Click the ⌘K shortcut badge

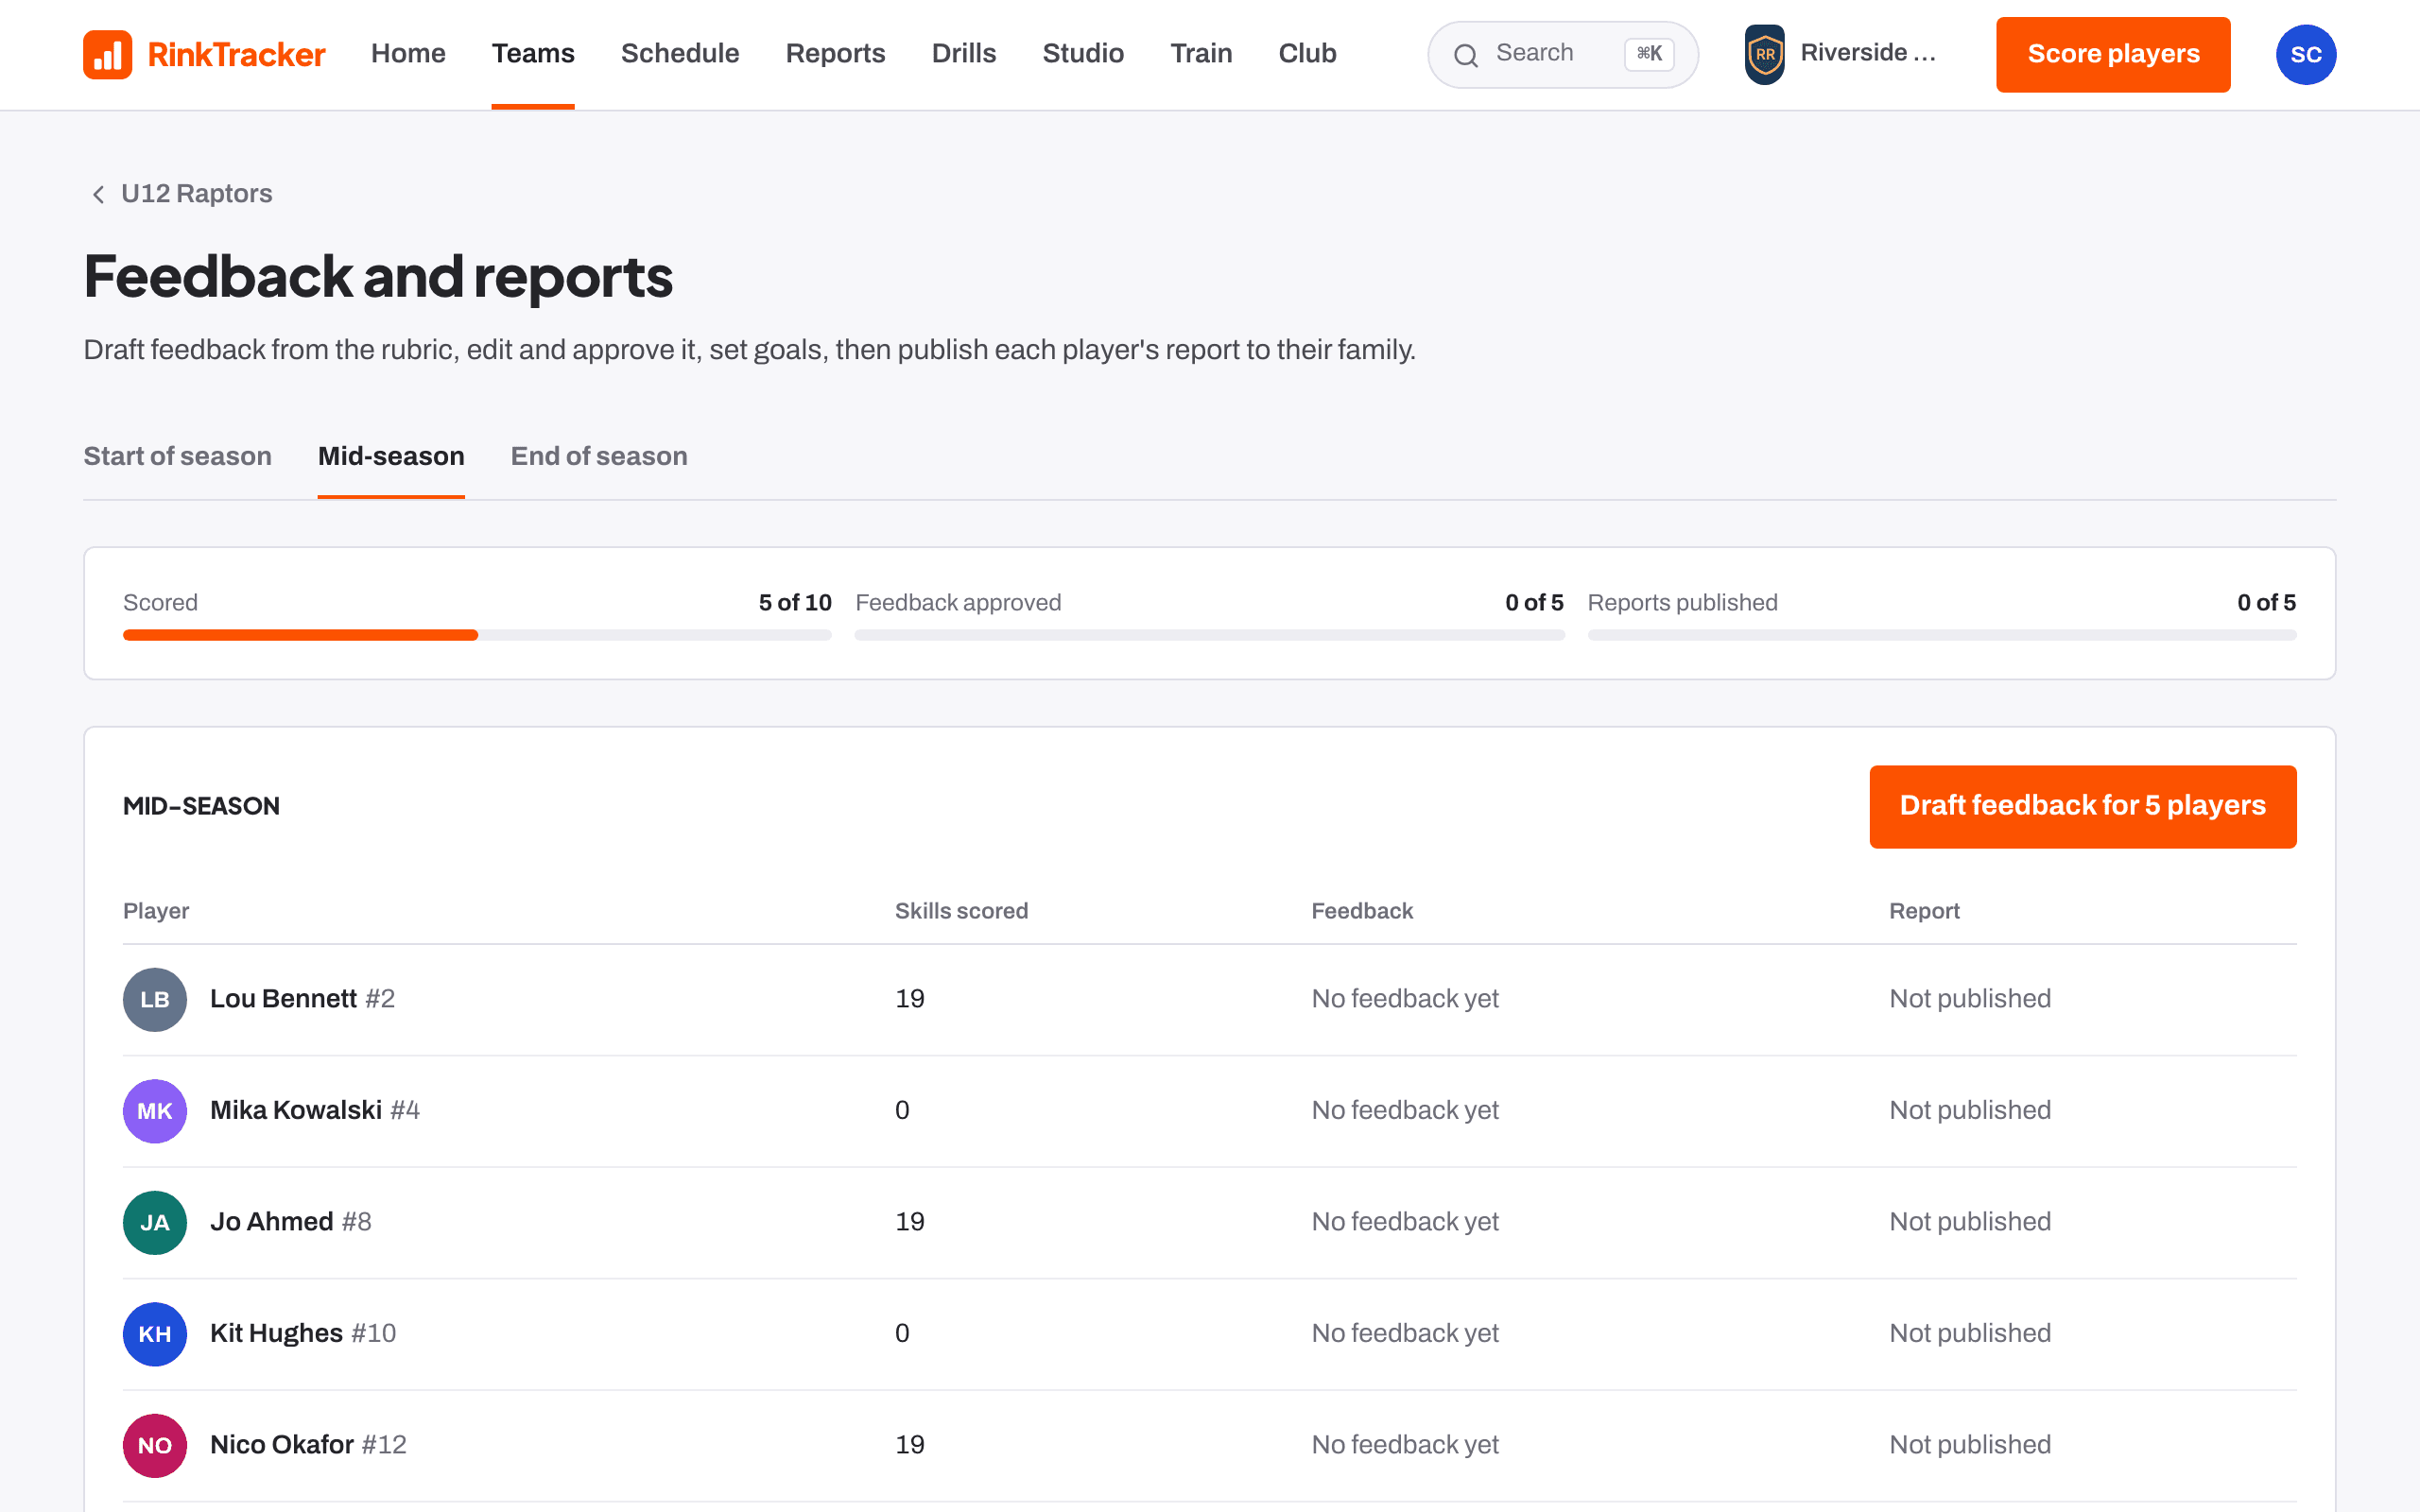[x=1649, y=54]
